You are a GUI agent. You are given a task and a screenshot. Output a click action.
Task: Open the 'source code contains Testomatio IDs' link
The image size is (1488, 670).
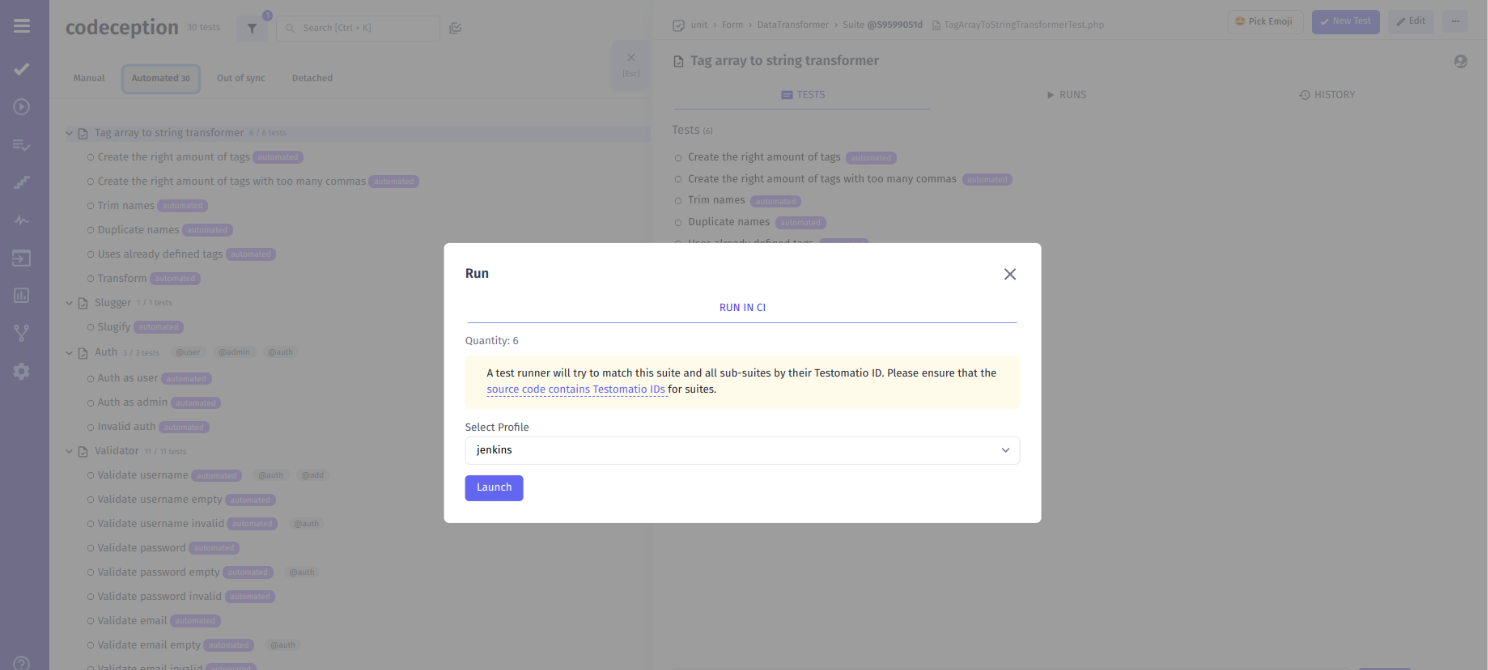point(576,389)
